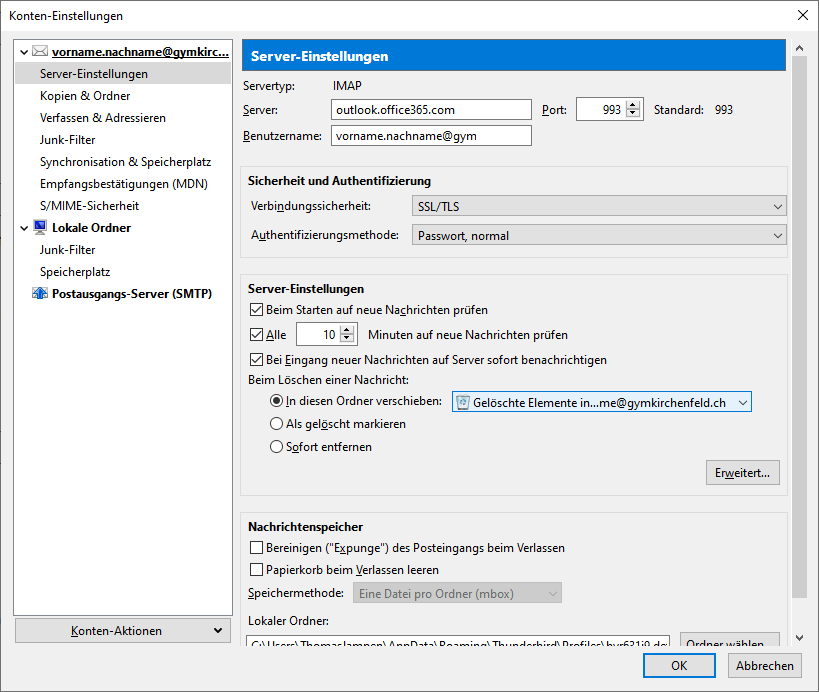Image resolution: width=819 pixels, height=692 pixels.
Task: Toggle 'Bei Eingang neuer Nachrichten' notification checkbox
Action: (x=256, y=359)
